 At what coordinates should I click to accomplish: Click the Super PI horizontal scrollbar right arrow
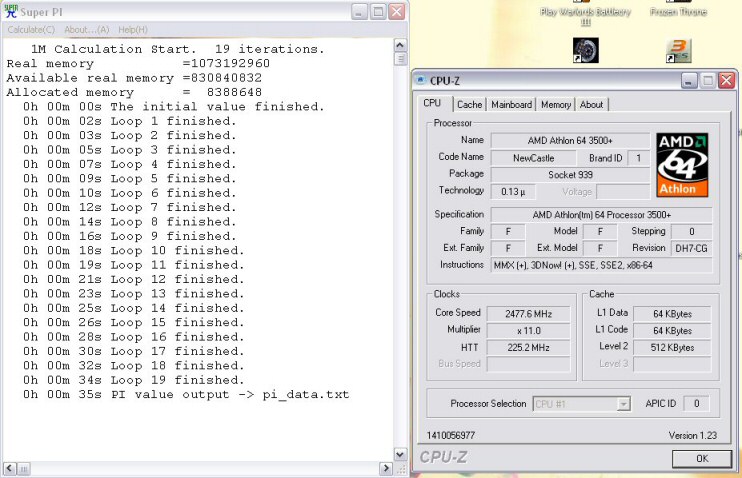(x=386, y=469)
